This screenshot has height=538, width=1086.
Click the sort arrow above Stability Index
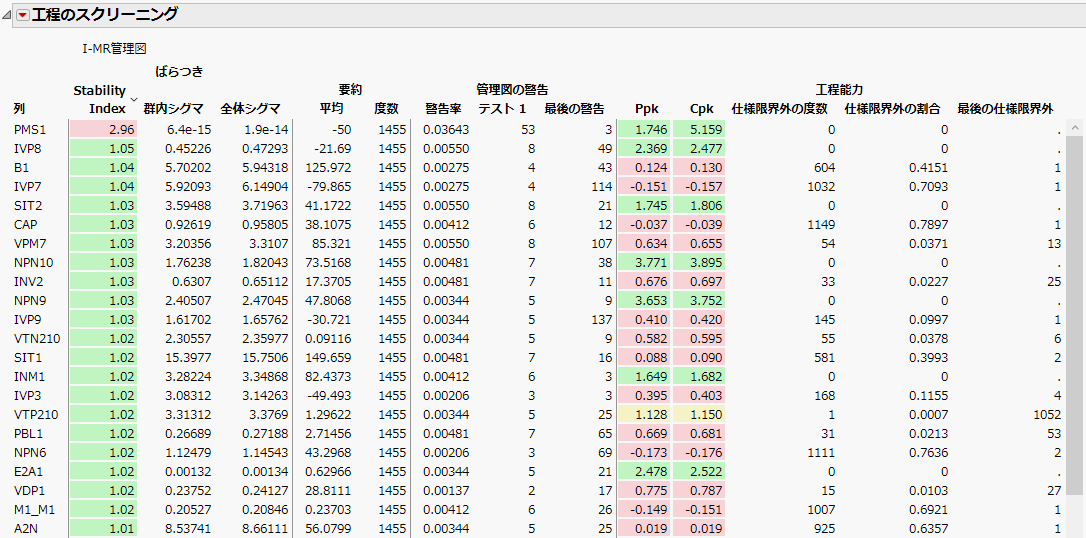pyautogui.click(x=133, y=98)
